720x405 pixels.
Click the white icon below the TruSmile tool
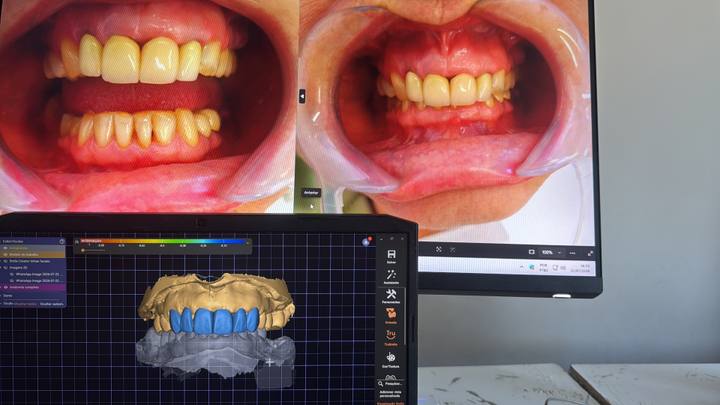391,358
